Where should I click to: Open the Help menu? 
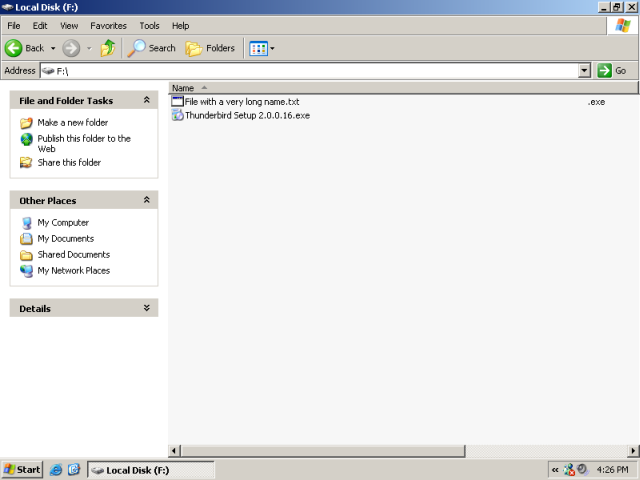(x=180, y=26)
